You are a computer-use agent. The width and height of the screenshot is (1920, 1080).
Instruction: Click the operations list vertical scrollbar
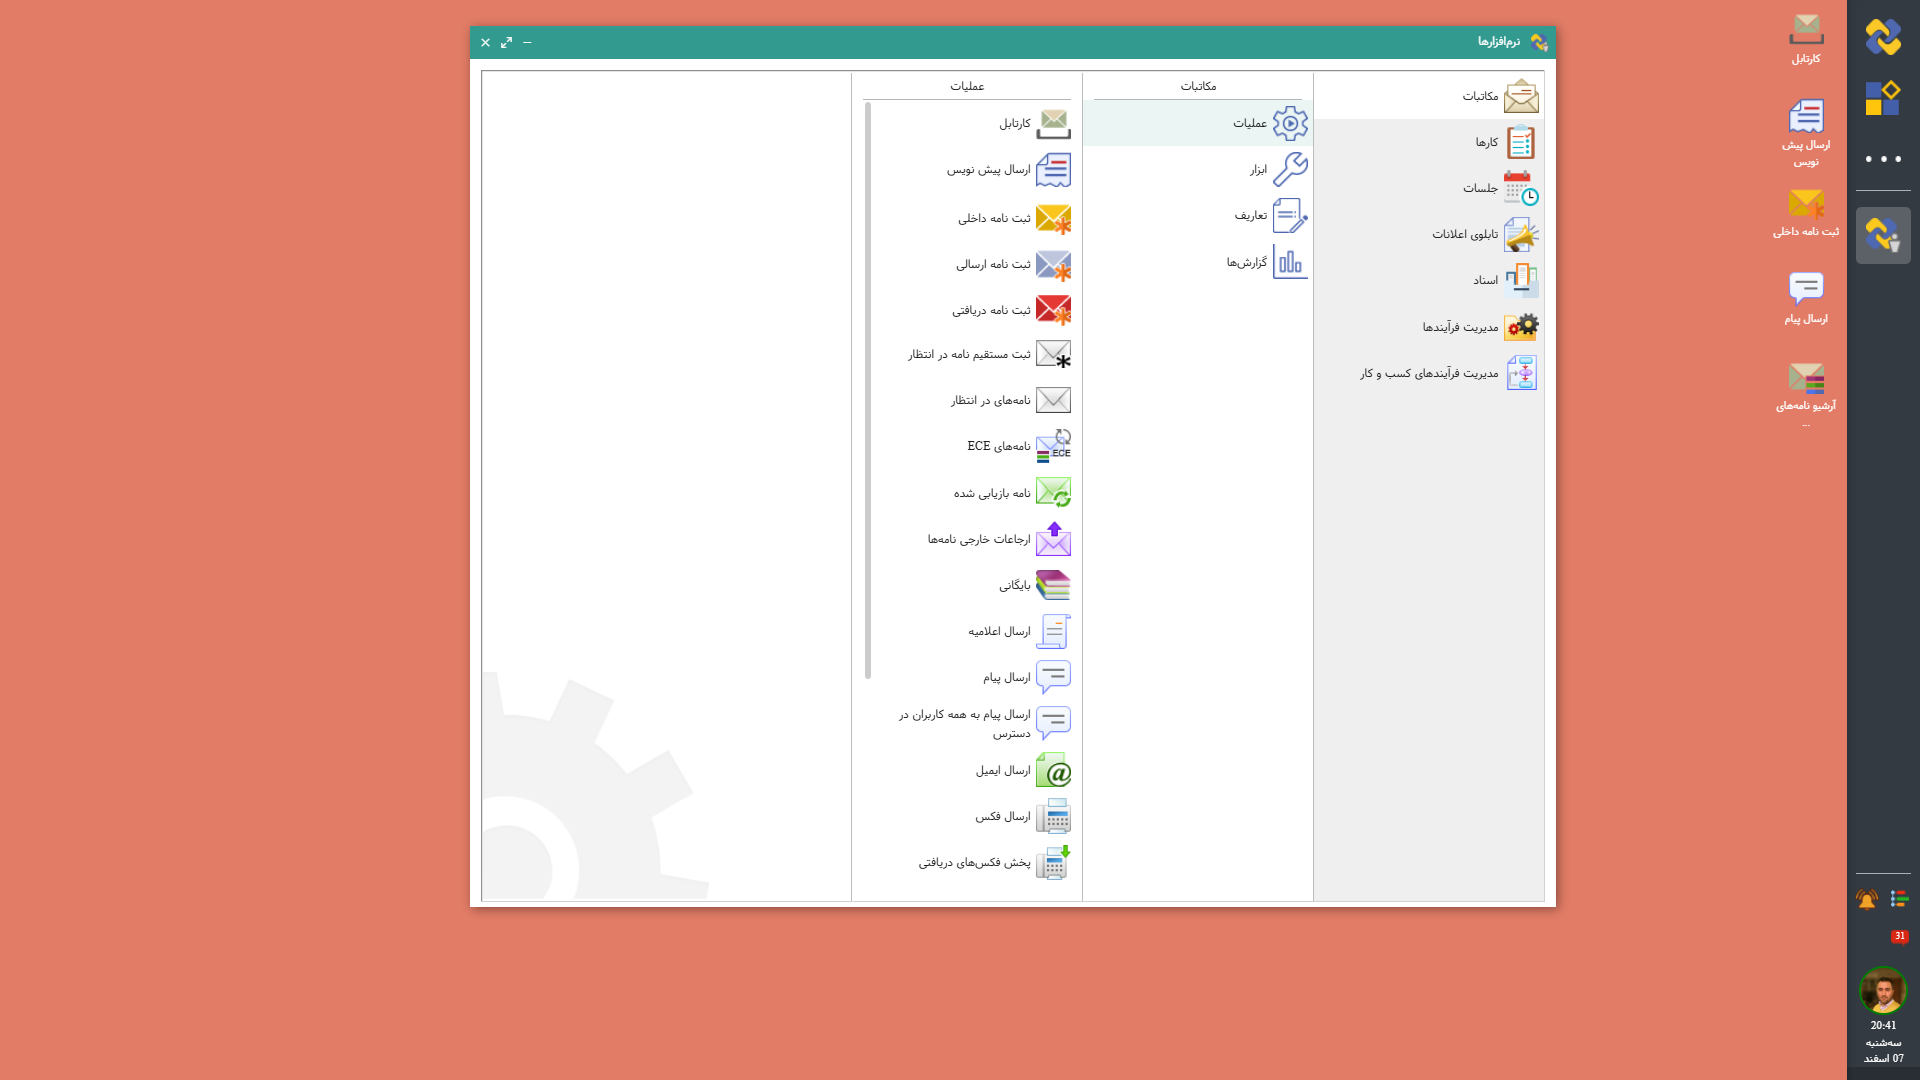tap(868, 390)
